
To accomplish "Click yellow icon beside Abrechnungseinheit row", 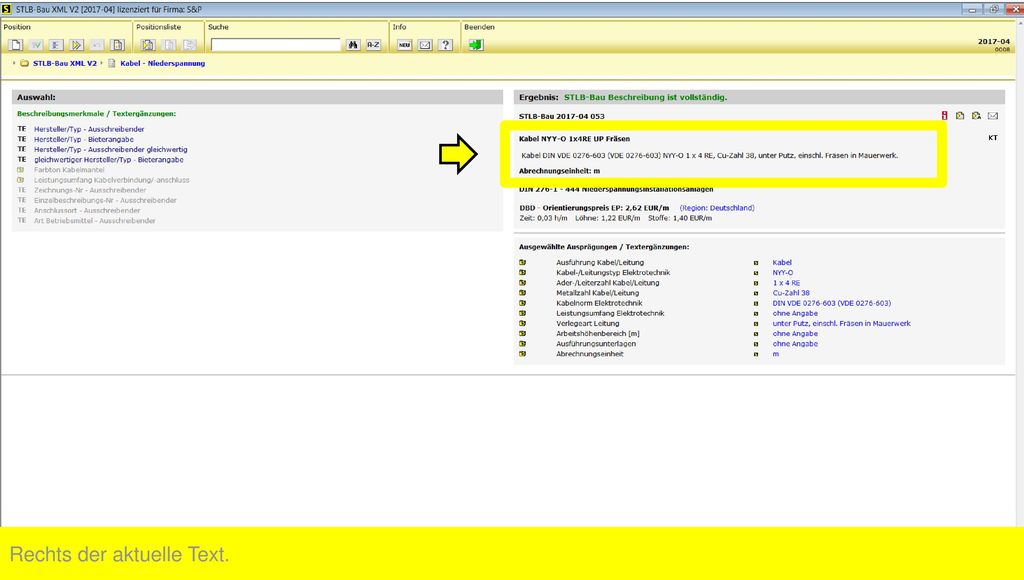I will (x=522, y=354).
